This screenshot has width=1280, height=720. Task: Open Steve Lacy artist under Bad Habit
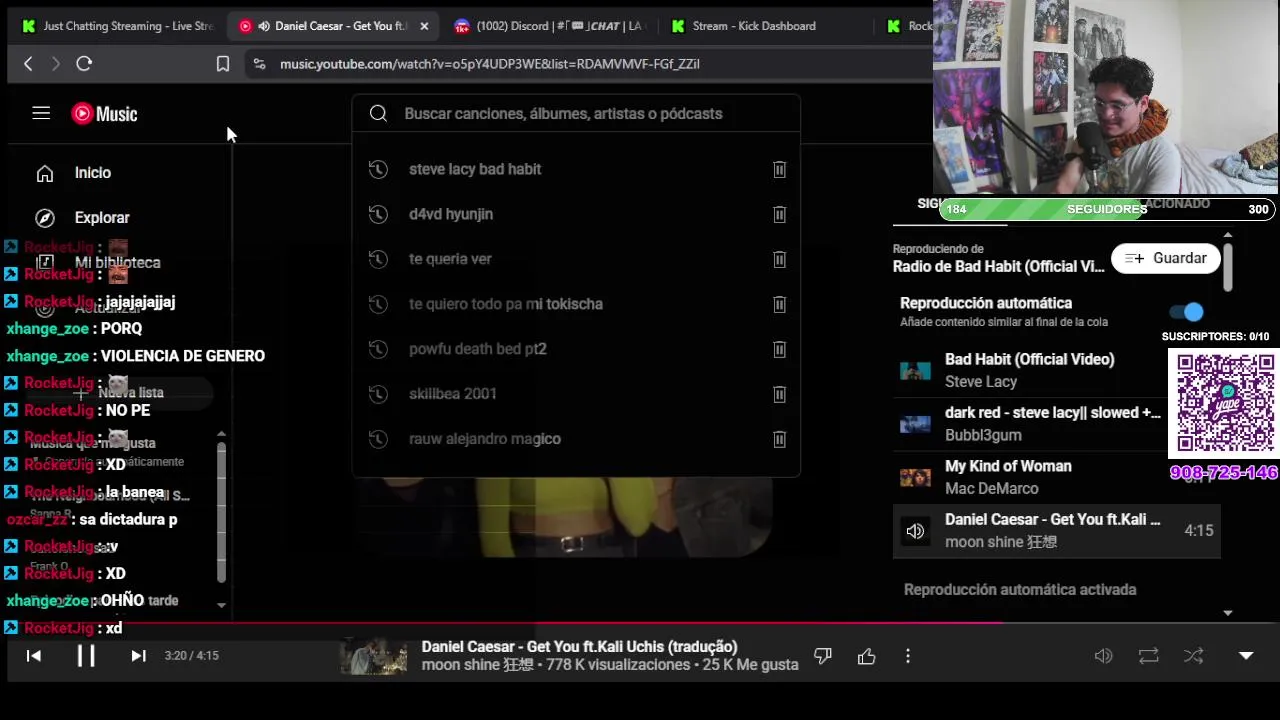(981, 382)
